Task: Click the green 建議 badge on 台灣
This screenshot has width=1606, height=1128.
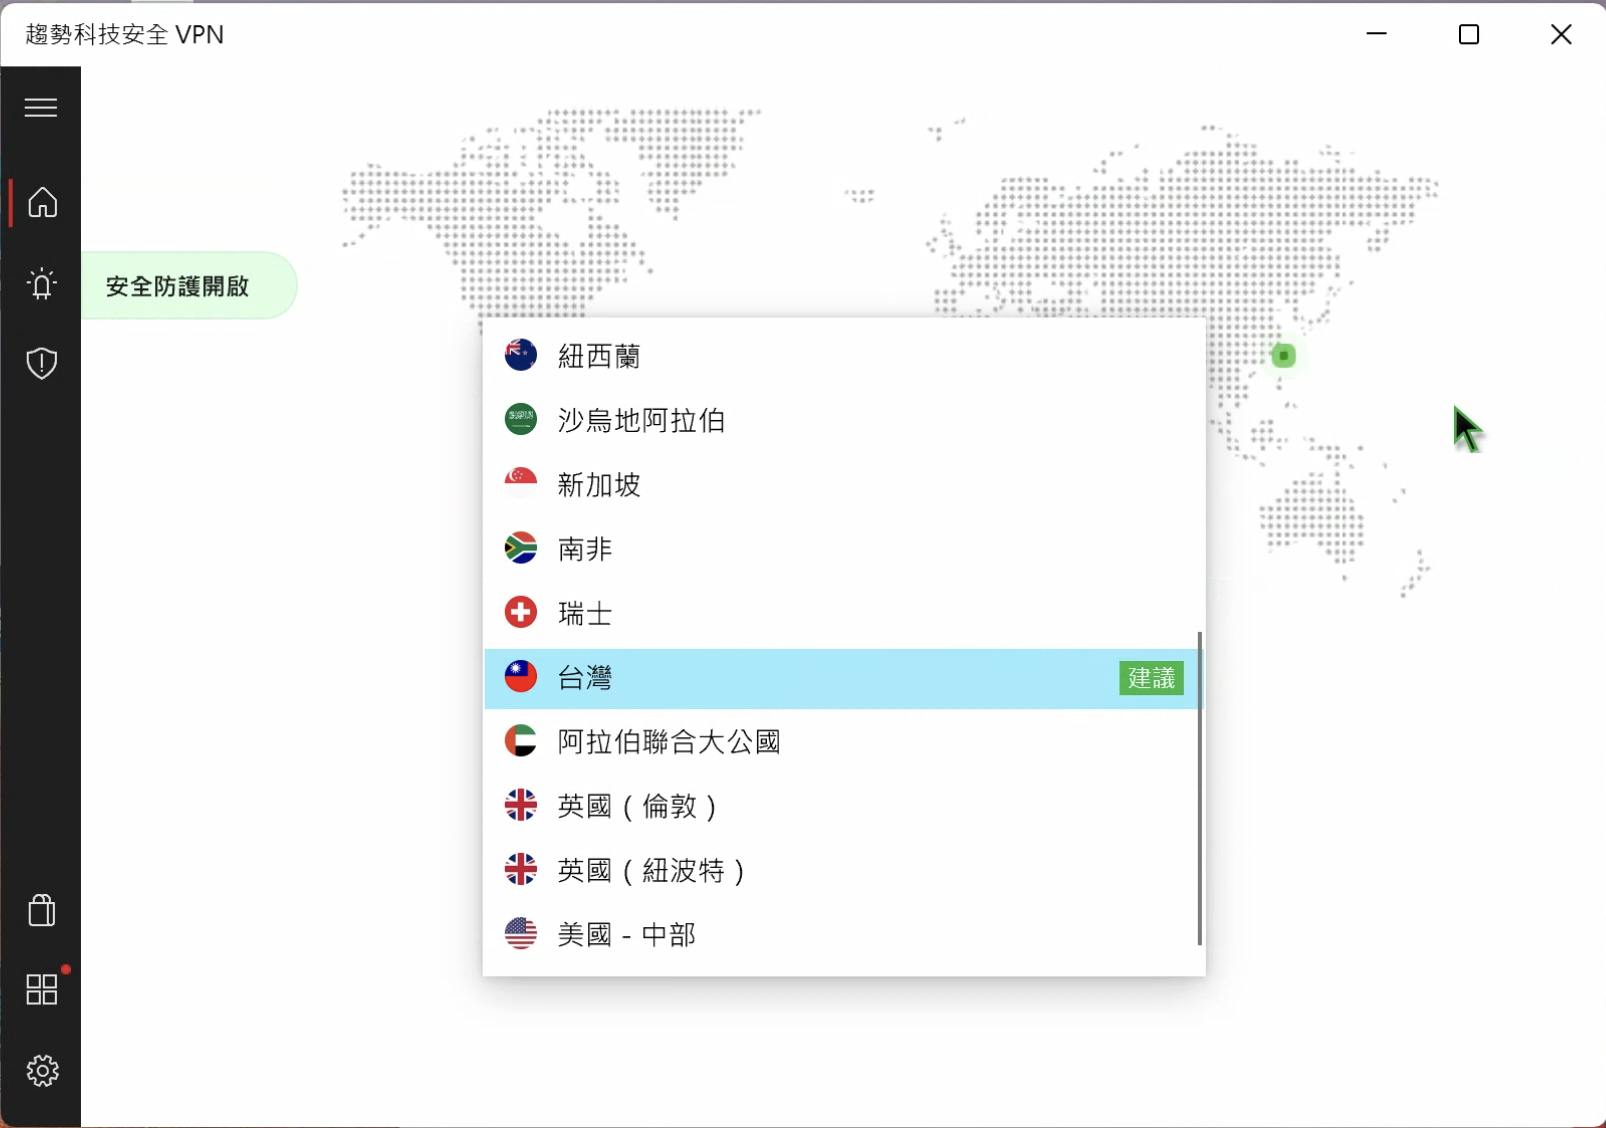Action: (x=1151, y=678)
